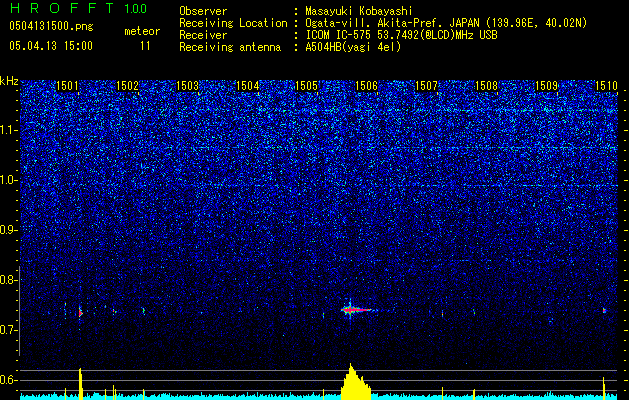This screenshot has height=400, width=629.
Task: Click the 0.9 kHz axis label
Action: (8, 230)
